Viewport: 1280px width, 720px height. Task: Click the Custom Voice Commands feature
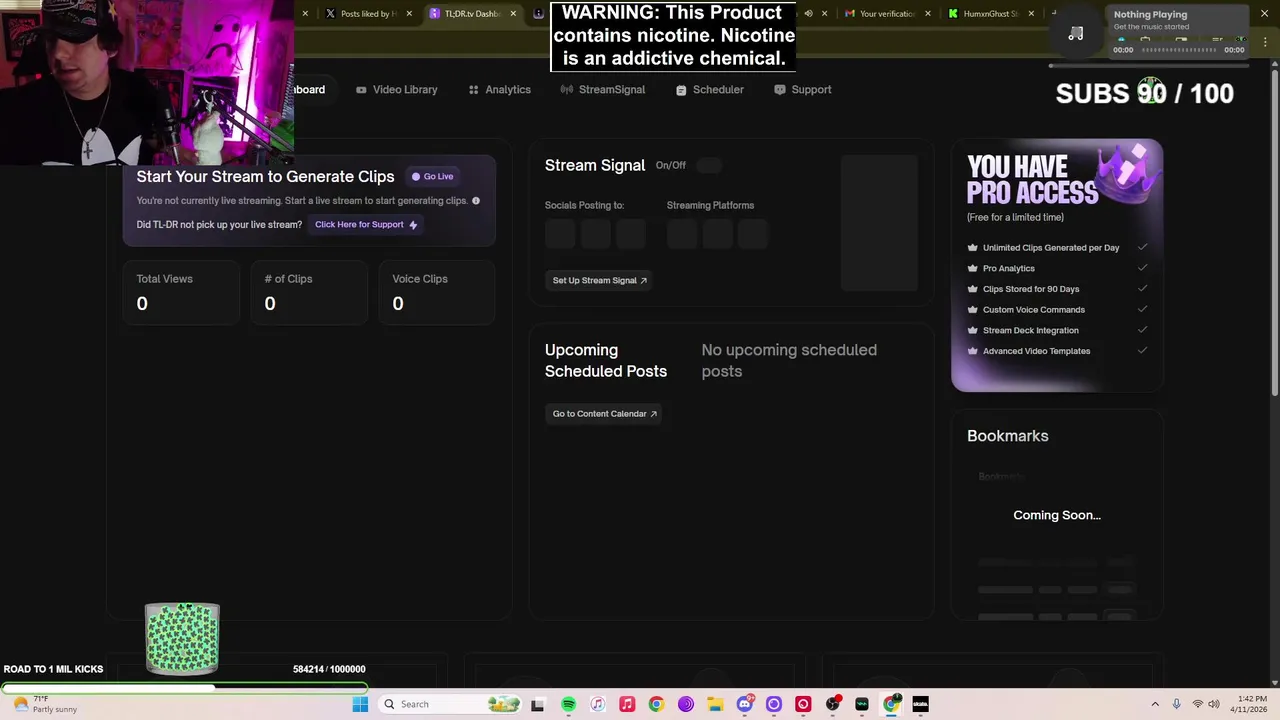[x=1034, y=310]
